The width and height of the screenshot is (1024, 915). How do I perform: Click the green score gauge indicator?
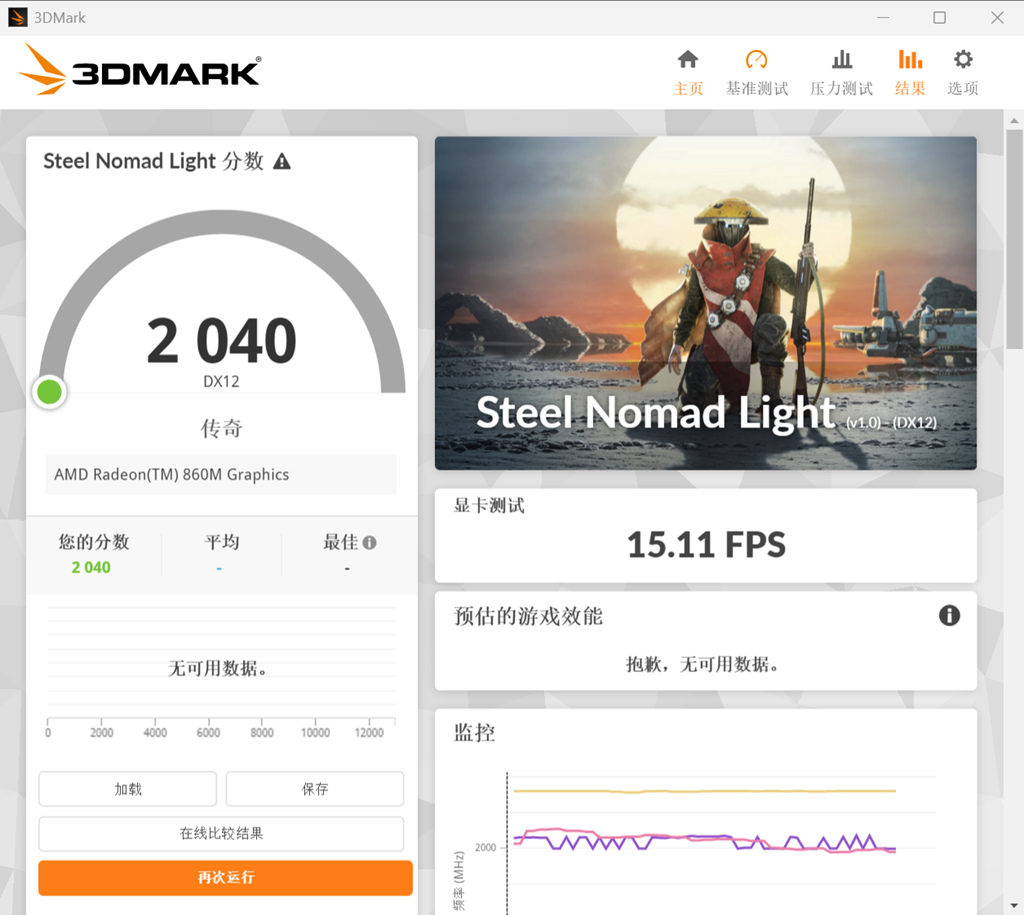coord(50,392)
